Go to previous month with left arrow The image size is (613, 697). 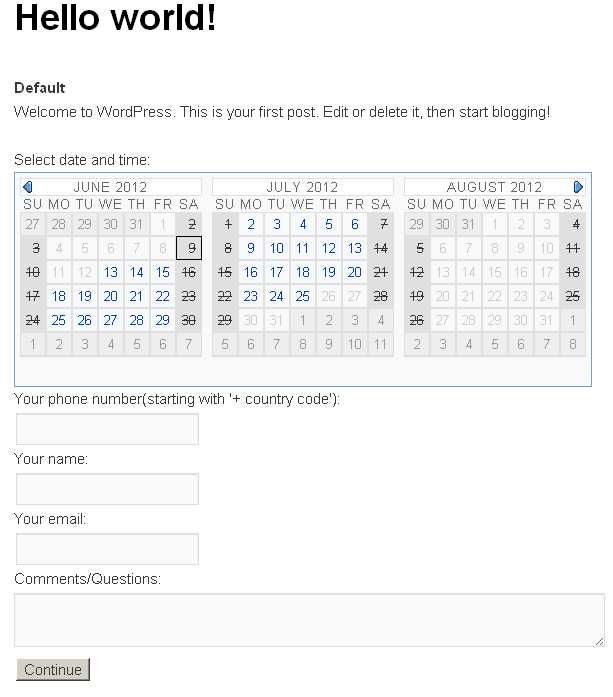click(x=28, y=187)
